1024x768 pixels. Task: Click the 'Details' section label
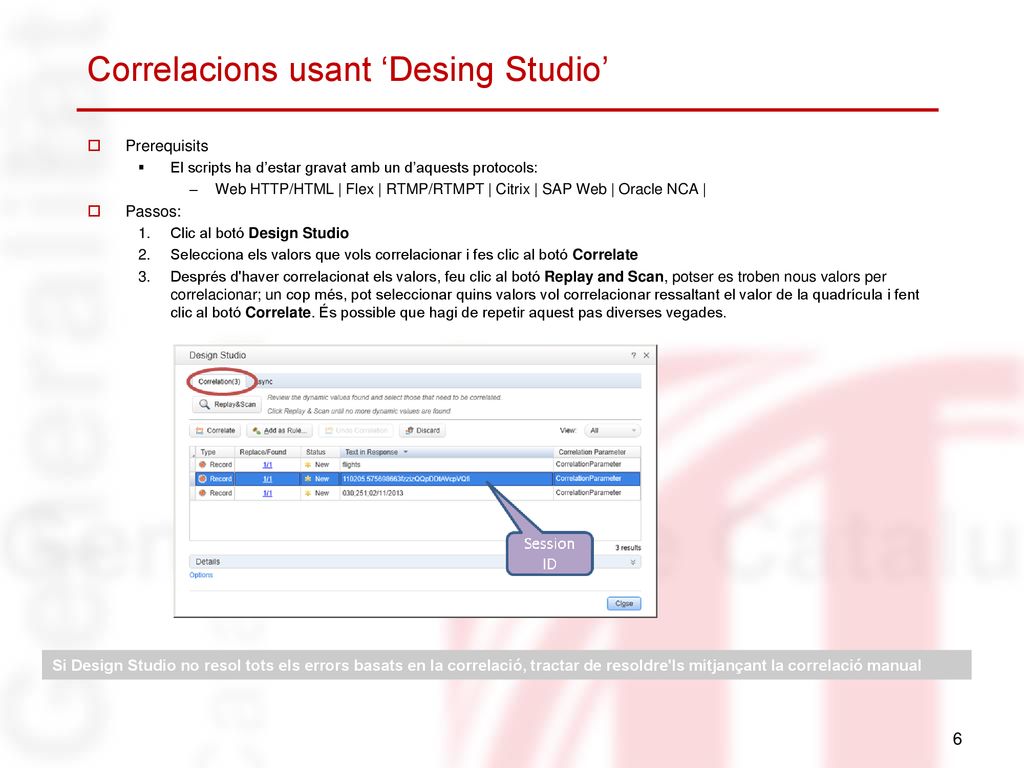208,562
